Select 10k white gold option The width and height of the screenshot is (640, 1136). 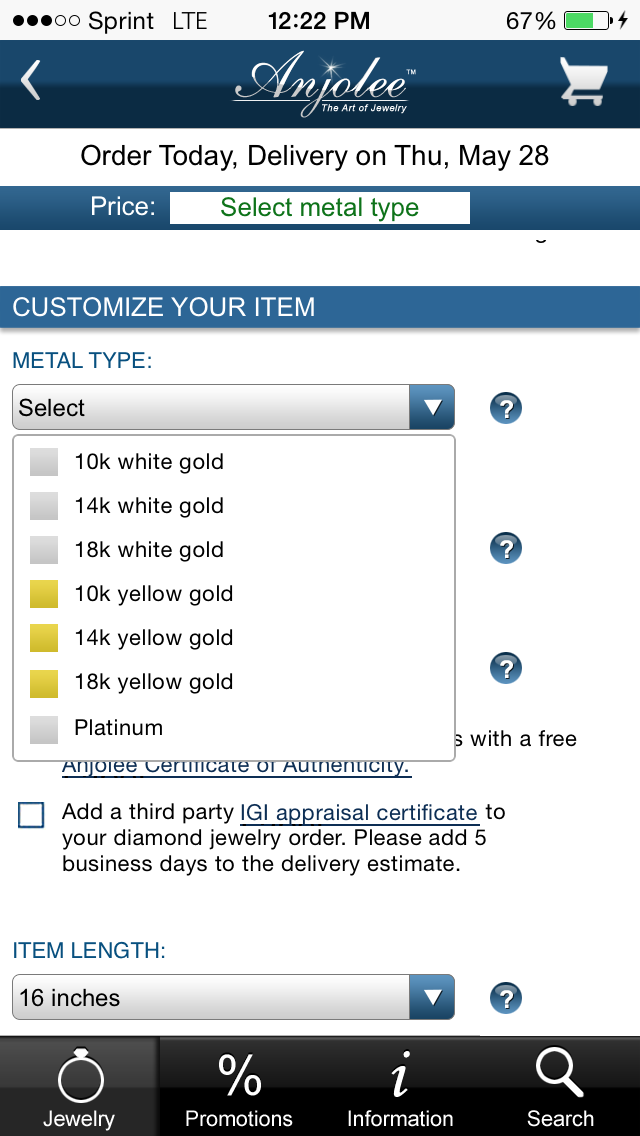234,462
